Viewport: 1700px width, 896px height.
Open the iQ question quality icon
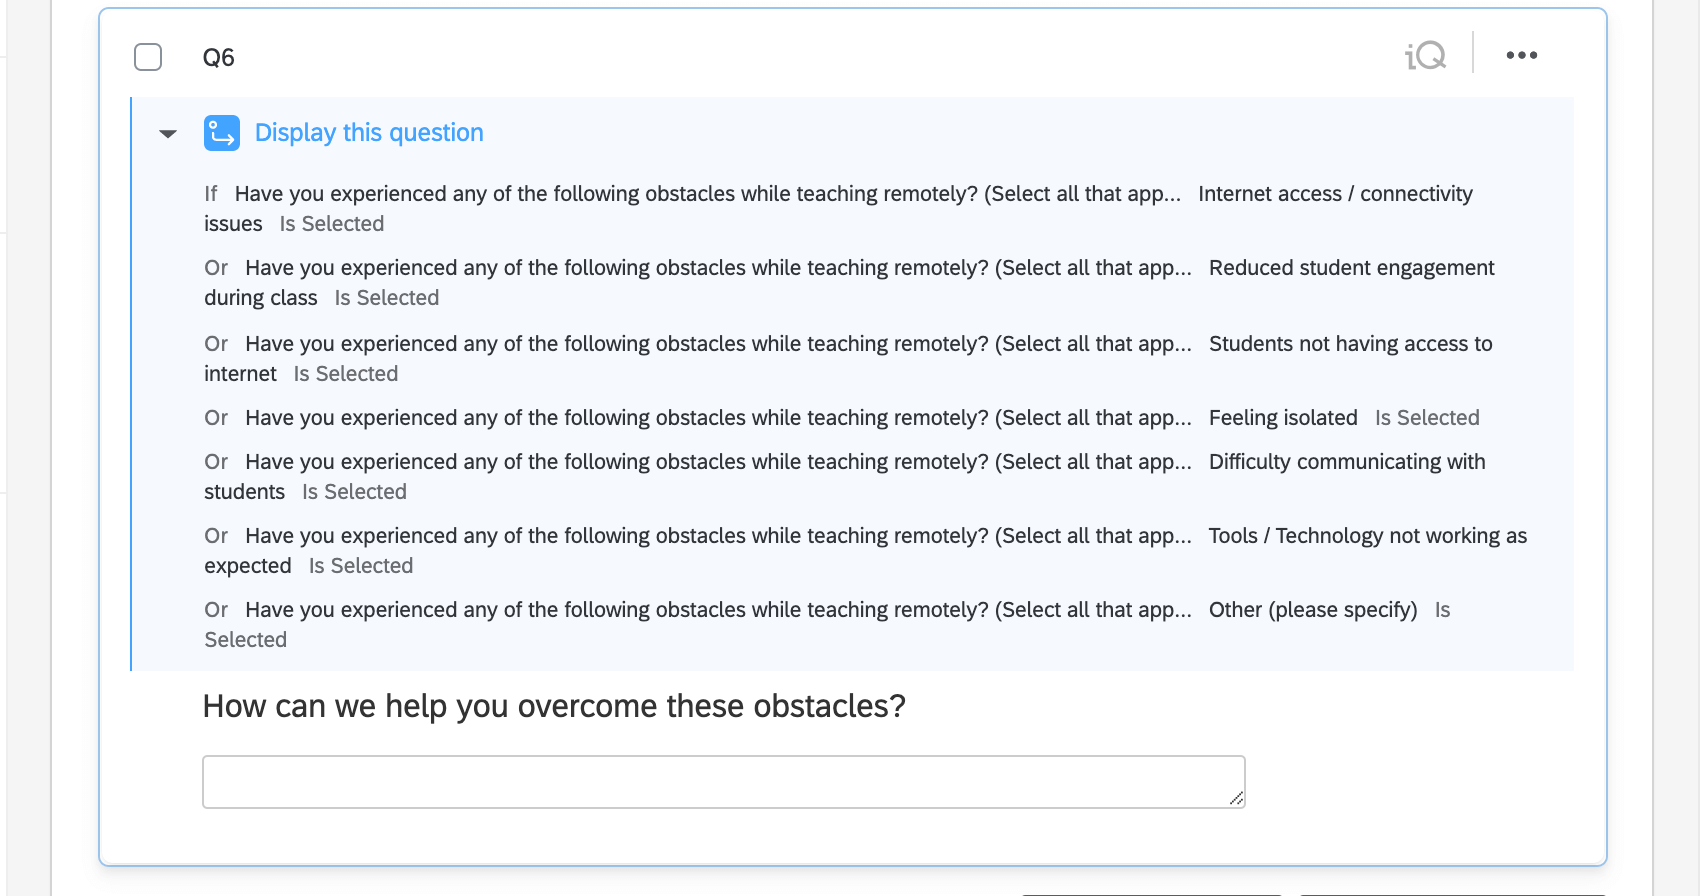point(1425,56)
